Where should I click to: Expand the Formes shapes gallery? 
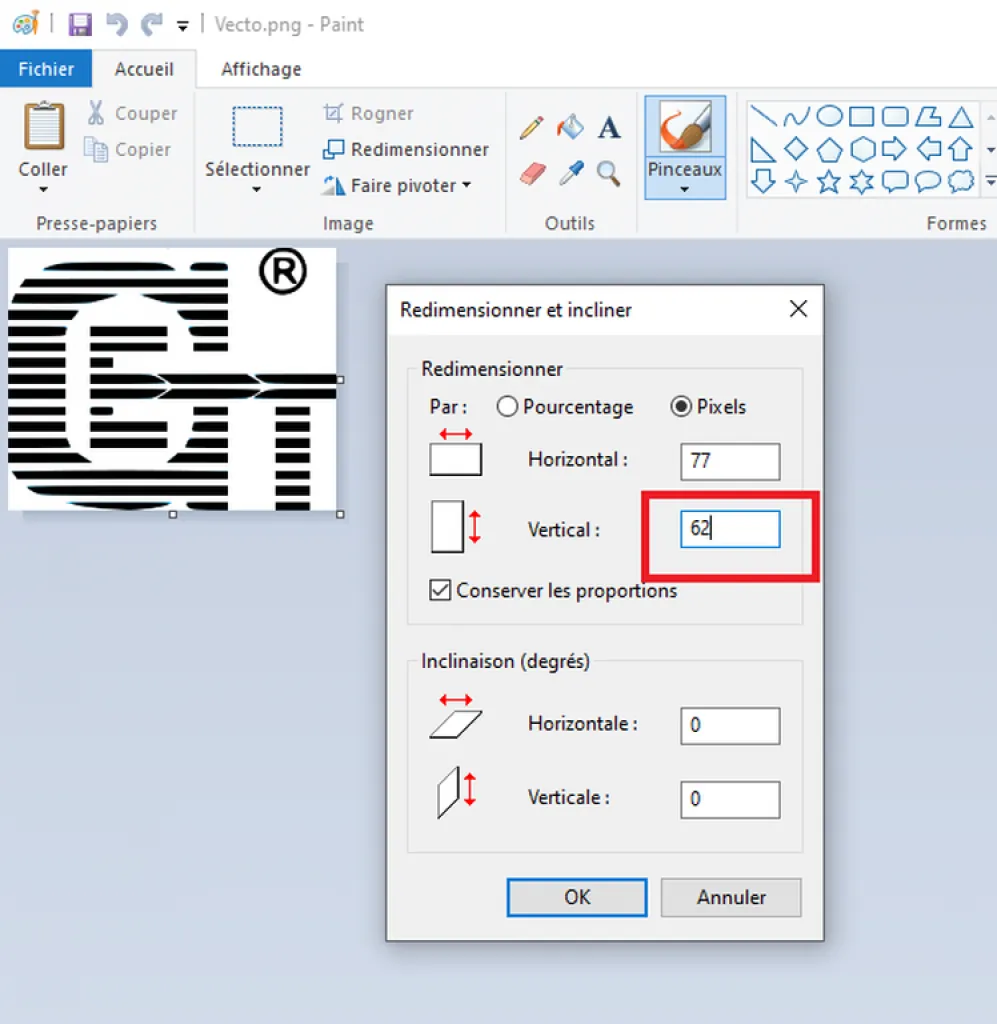coord(990,181)
